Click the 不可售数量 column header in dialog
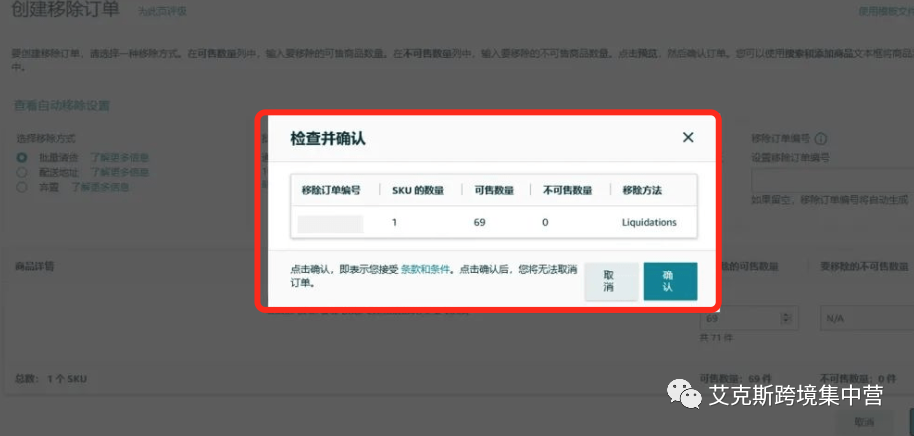Viewport: 914px width, 436px height. (567, 190)
